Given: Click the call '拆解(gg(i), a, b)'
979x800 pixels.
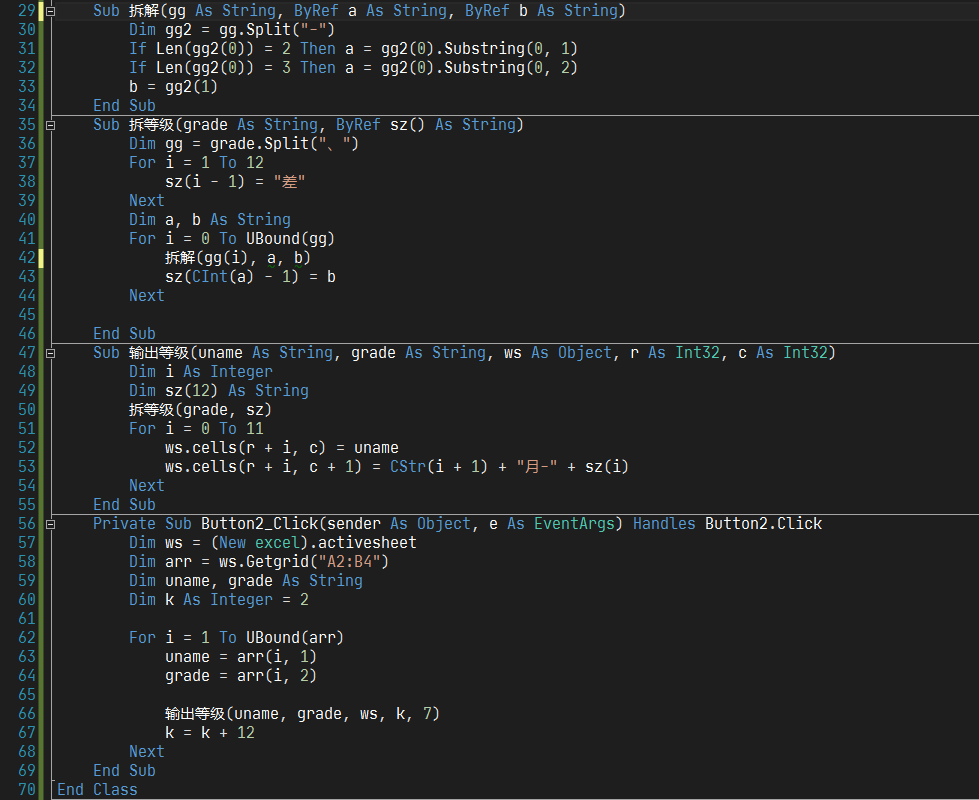Looking at the screenshot, I should 237,258.
